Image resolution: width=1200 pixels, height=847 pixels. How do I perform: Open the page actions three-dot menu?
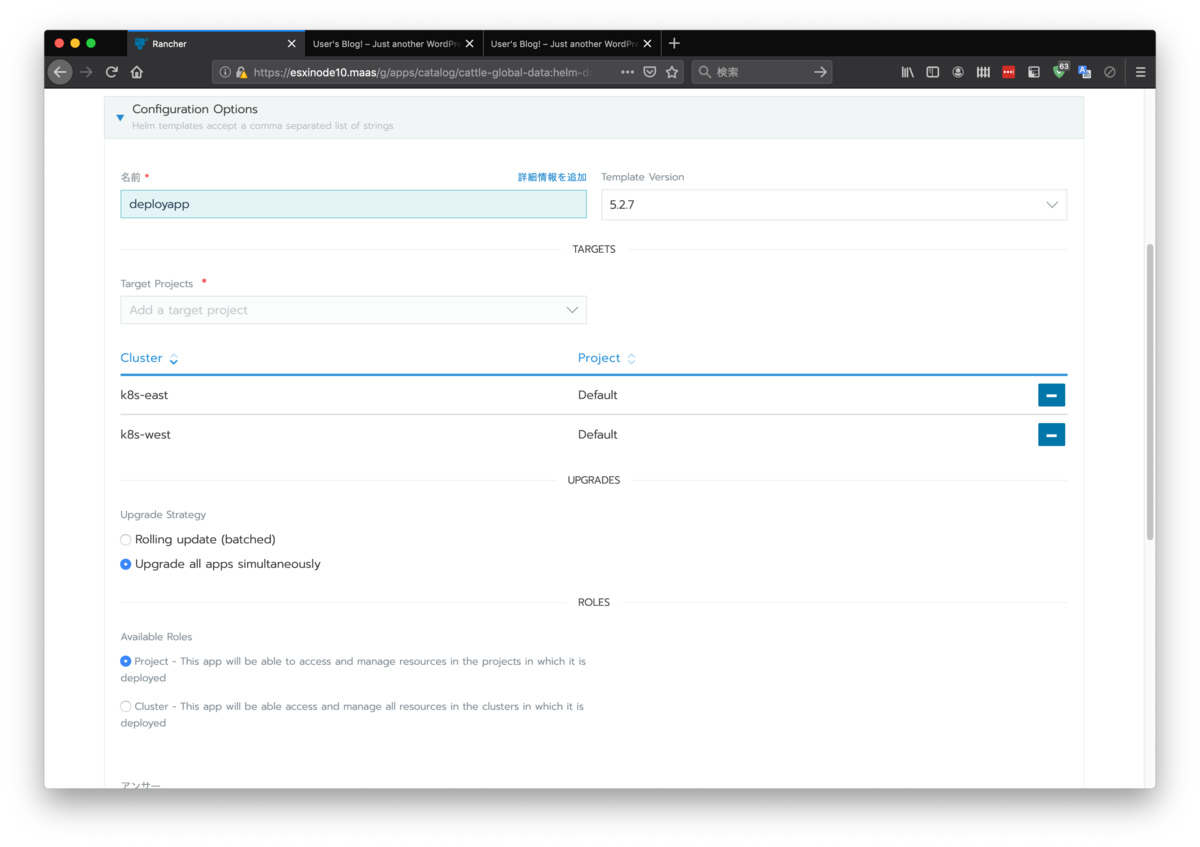[627, 72]
